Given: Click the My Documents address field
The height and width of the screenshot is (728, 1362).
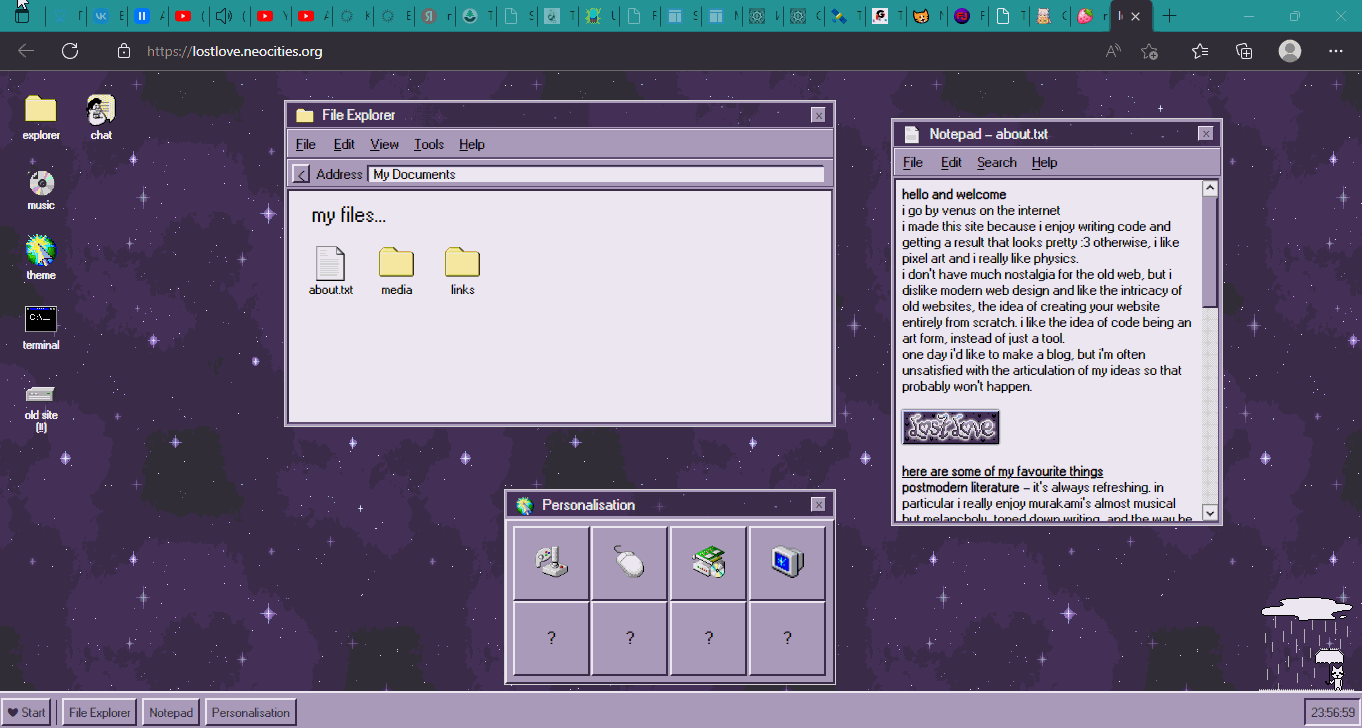Looking at the screenshot, I should click(x=596, y=174).
